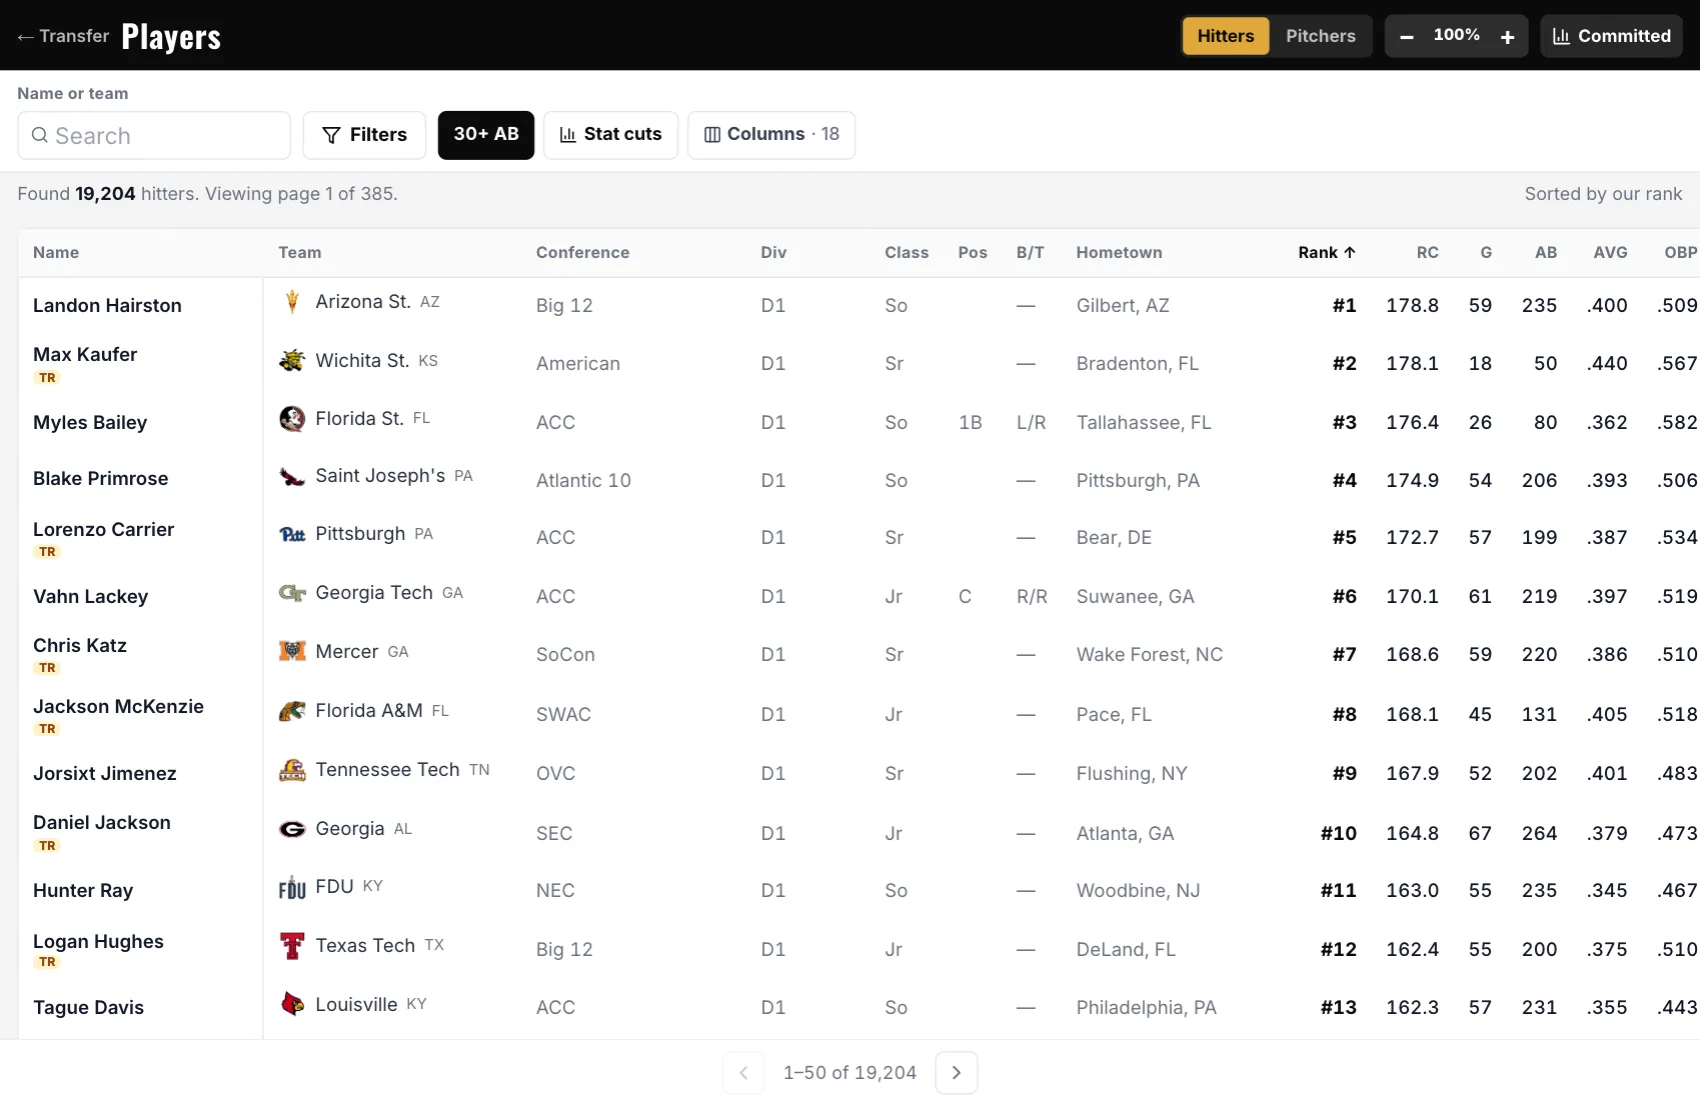
Task: Click the Florida St. team logo
Action: tap(292, 419)
